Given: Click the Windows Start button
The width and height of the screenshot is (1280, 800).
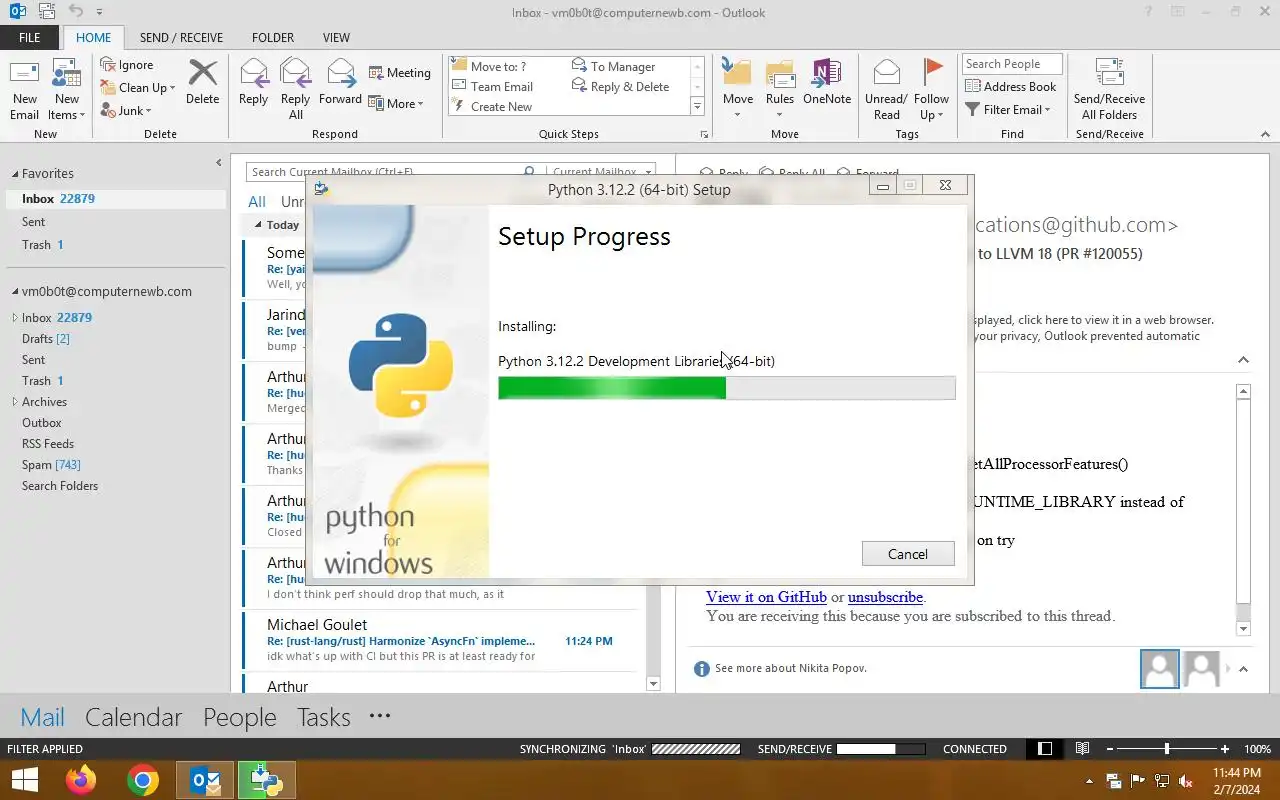Looking at the screenshot, I should tap(24, 780).
